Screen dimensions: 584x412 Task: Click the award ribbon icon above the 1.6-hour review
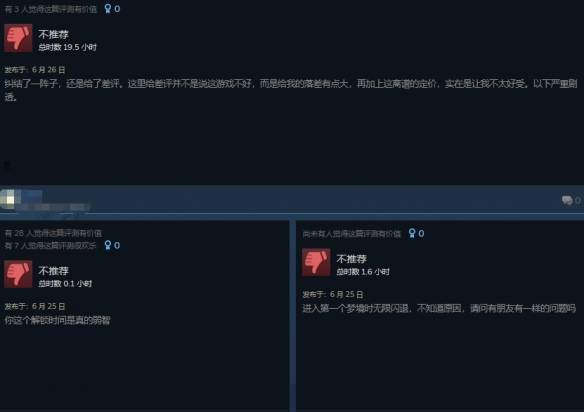[412, 233]
